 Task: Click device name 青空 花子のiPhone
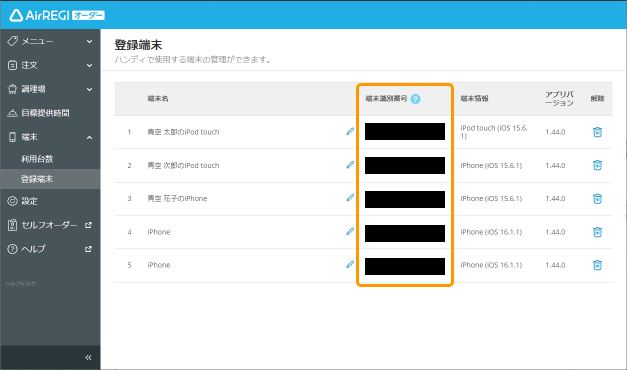coord(177,198)
